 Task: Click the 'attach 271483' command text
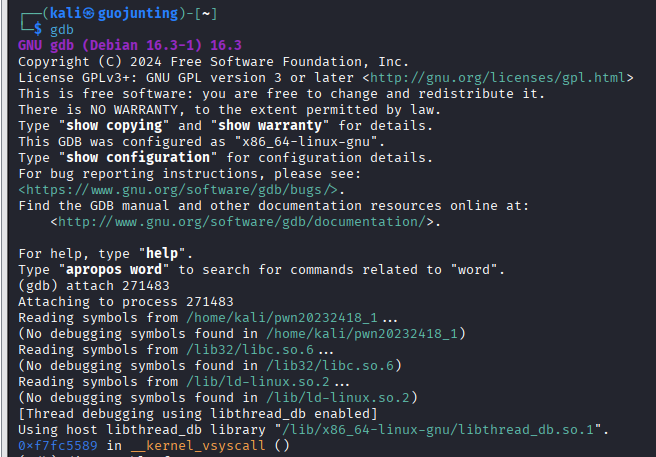tap(118, 286)
